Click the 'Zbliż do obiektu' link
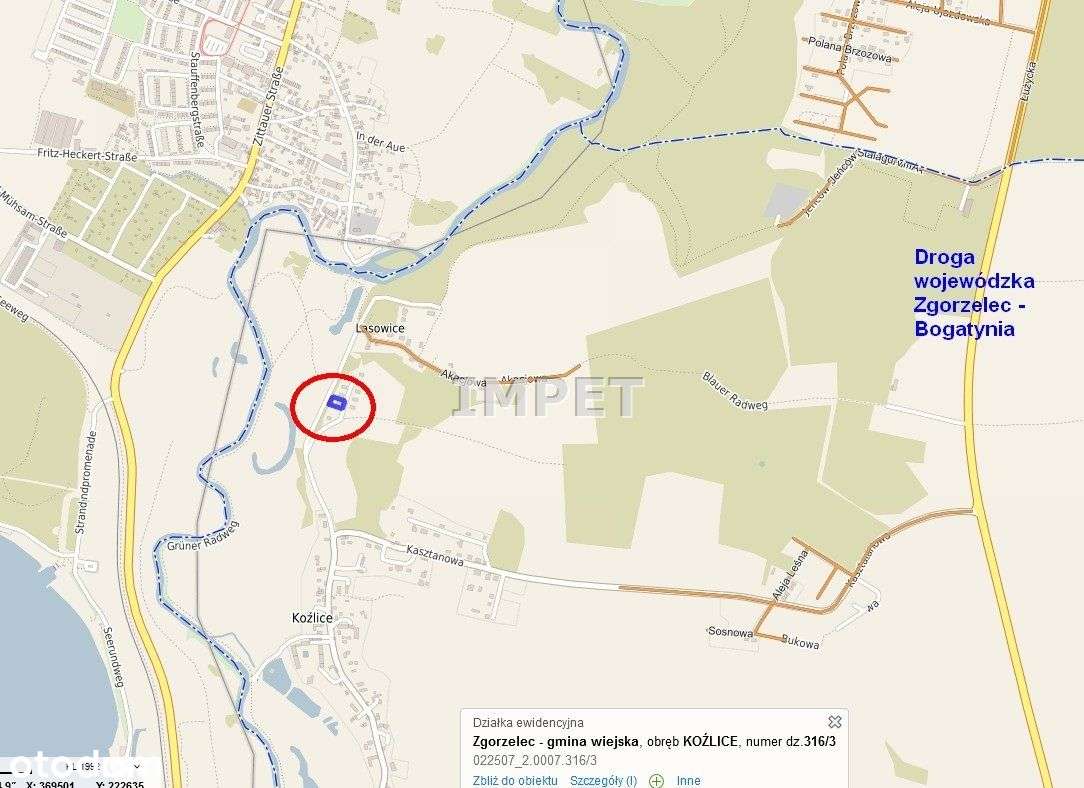 [x=515, y=780]
